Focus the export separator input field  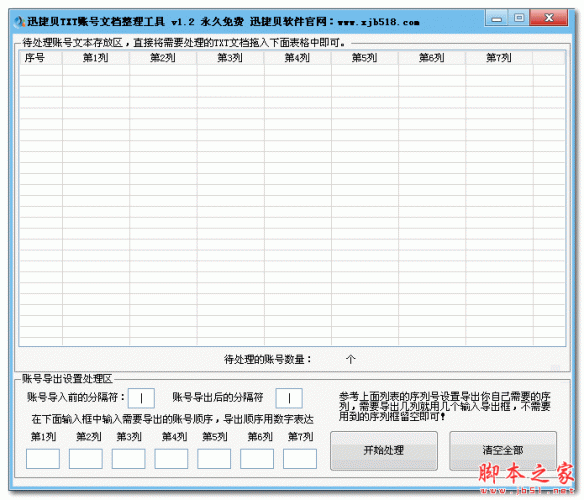pos(289,398)
